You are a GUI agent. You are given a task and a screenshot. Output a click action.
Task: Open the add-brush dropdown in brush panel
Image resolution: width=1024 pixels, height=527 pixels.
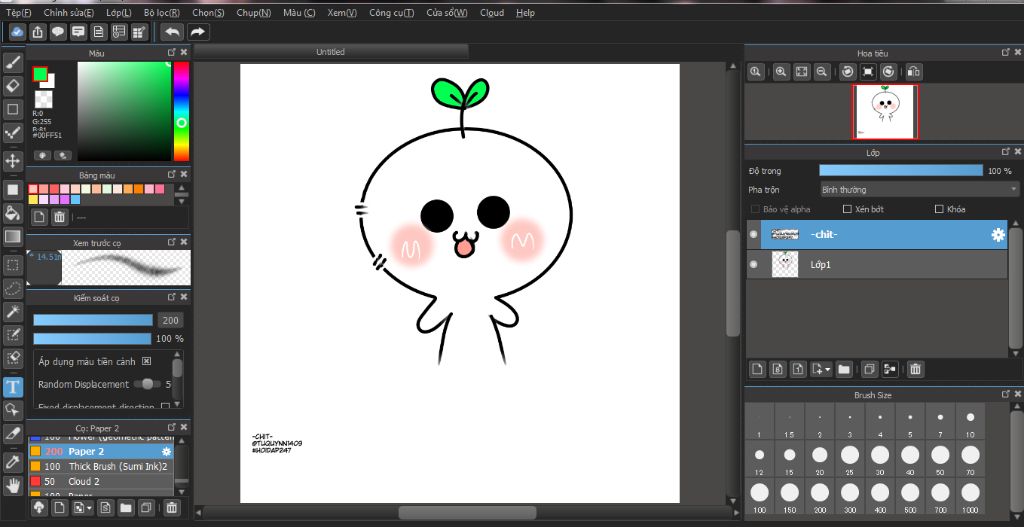(89, 508)
